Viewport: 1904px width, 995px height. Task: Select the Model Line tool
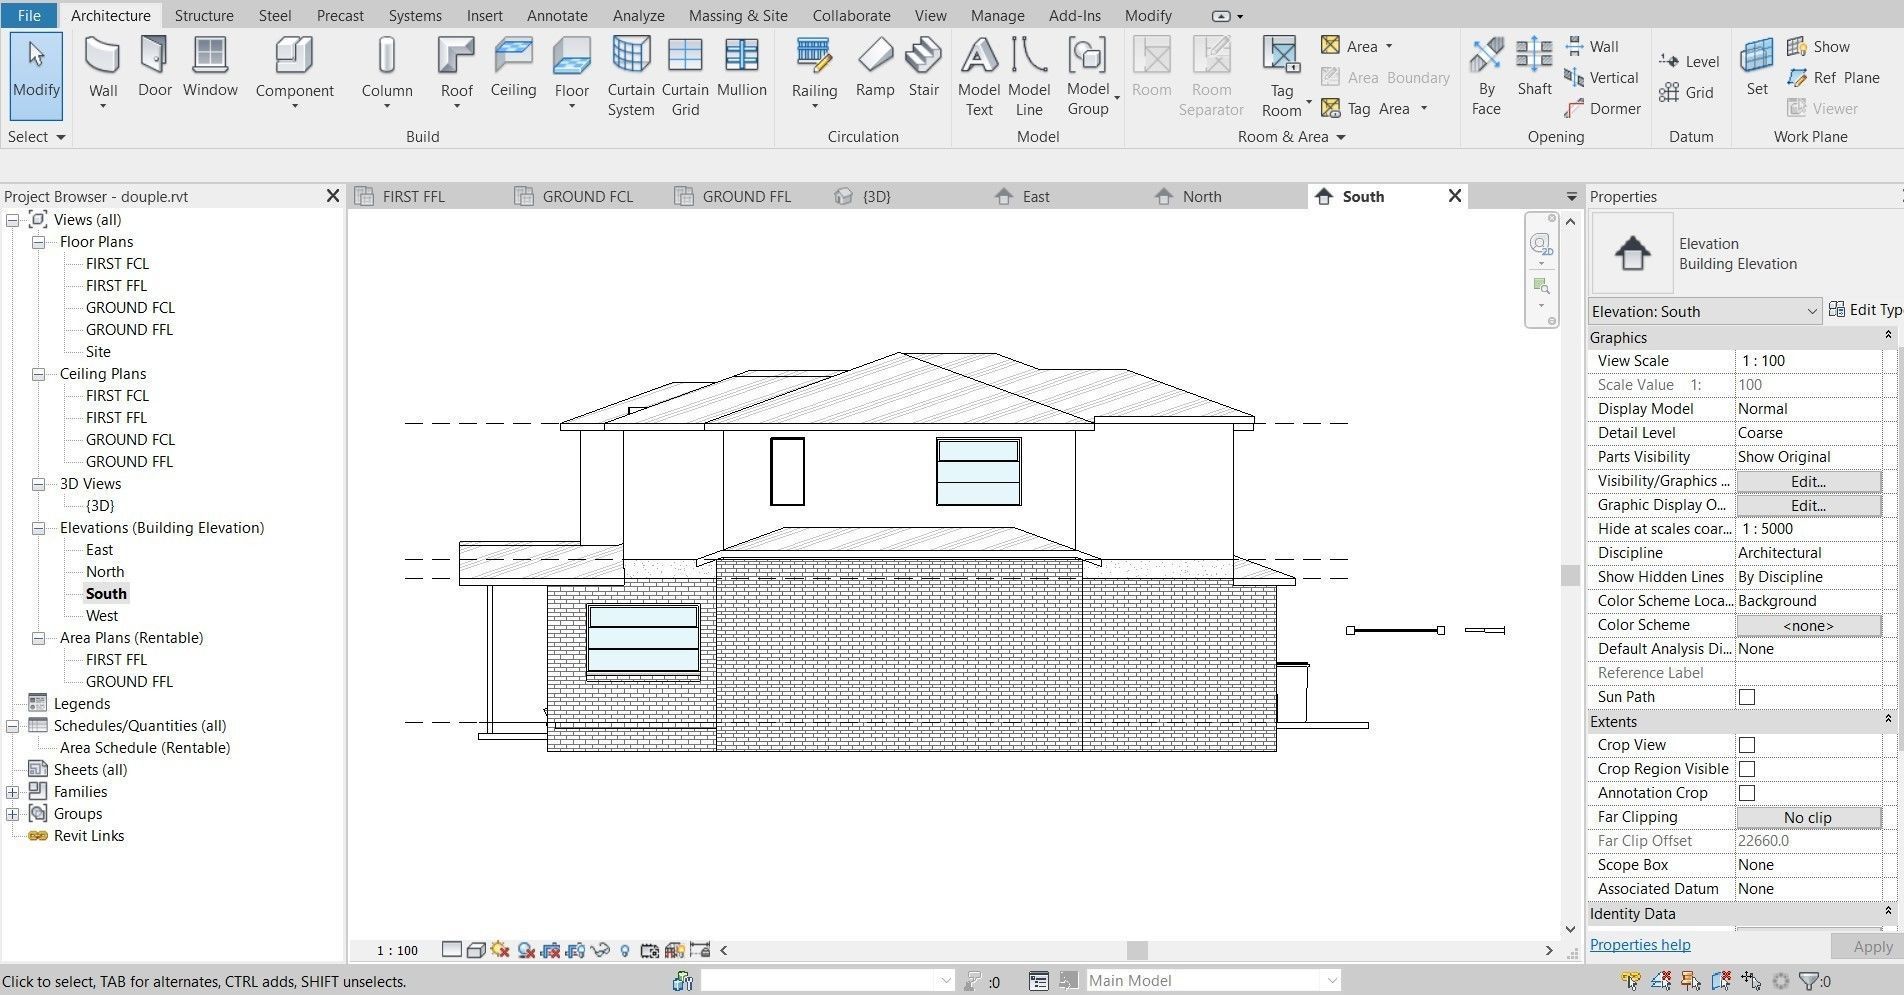point(1029,76)
